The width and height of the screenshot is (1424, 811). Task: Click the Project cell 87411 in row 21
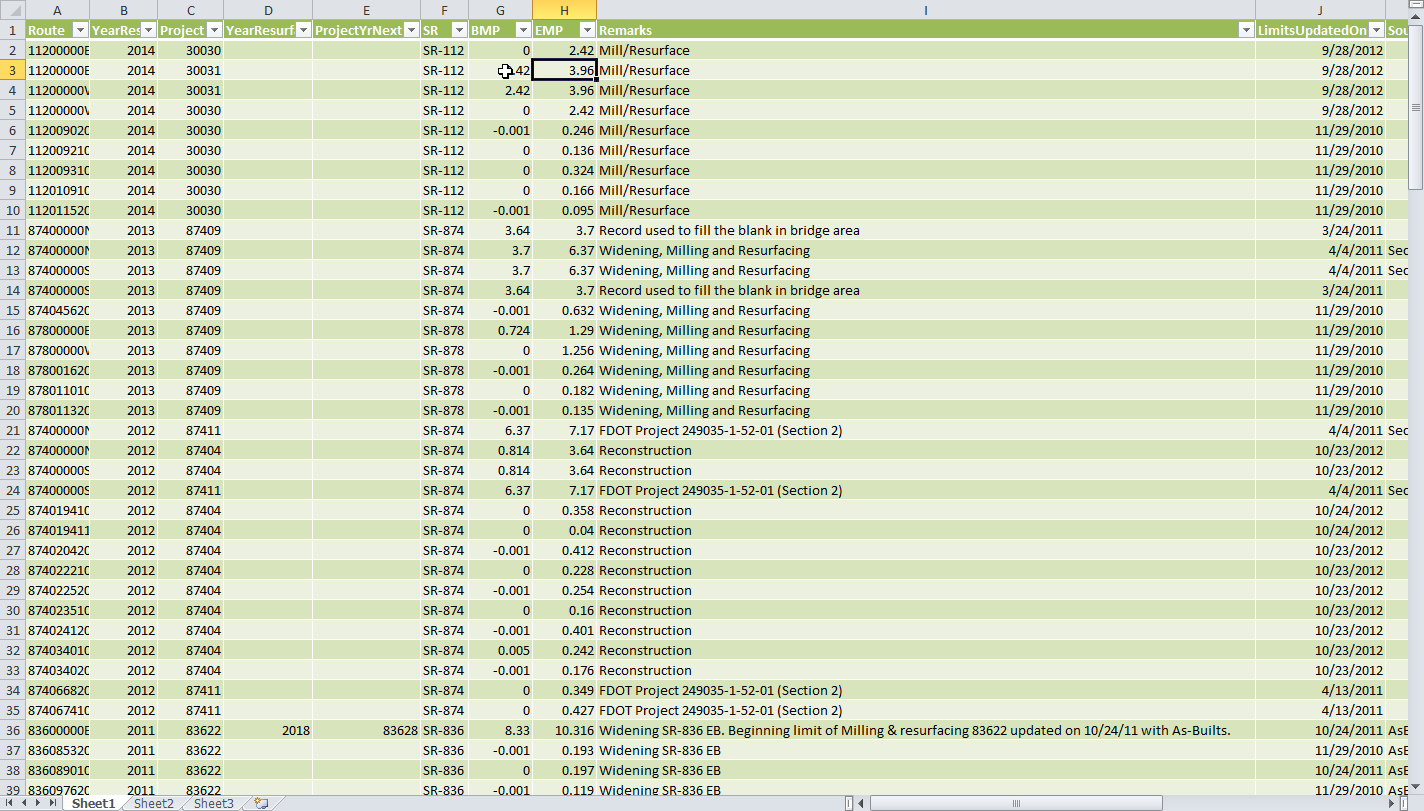190,430
